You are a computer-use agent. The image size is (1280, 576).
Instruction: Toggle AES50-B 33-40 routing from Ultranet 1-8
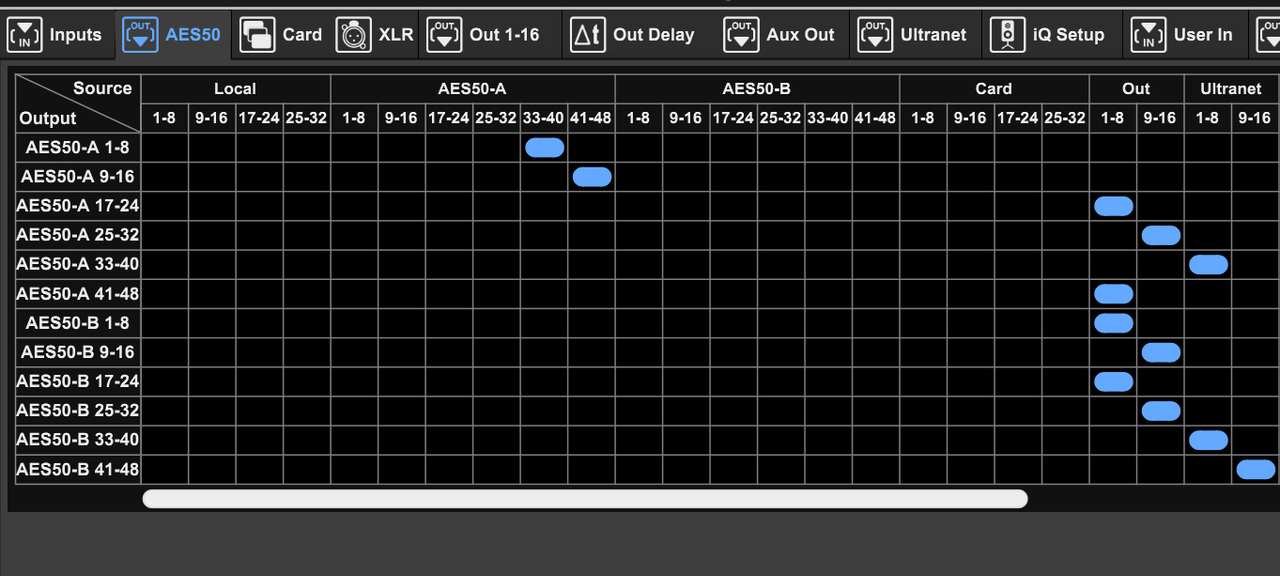1208,440
